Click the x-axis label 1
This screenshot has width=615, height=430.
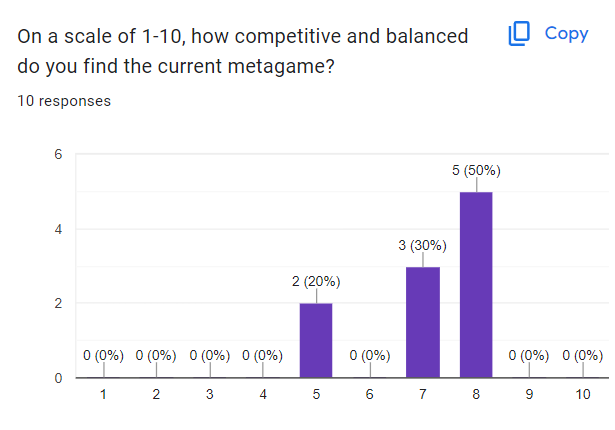(103, 395)
